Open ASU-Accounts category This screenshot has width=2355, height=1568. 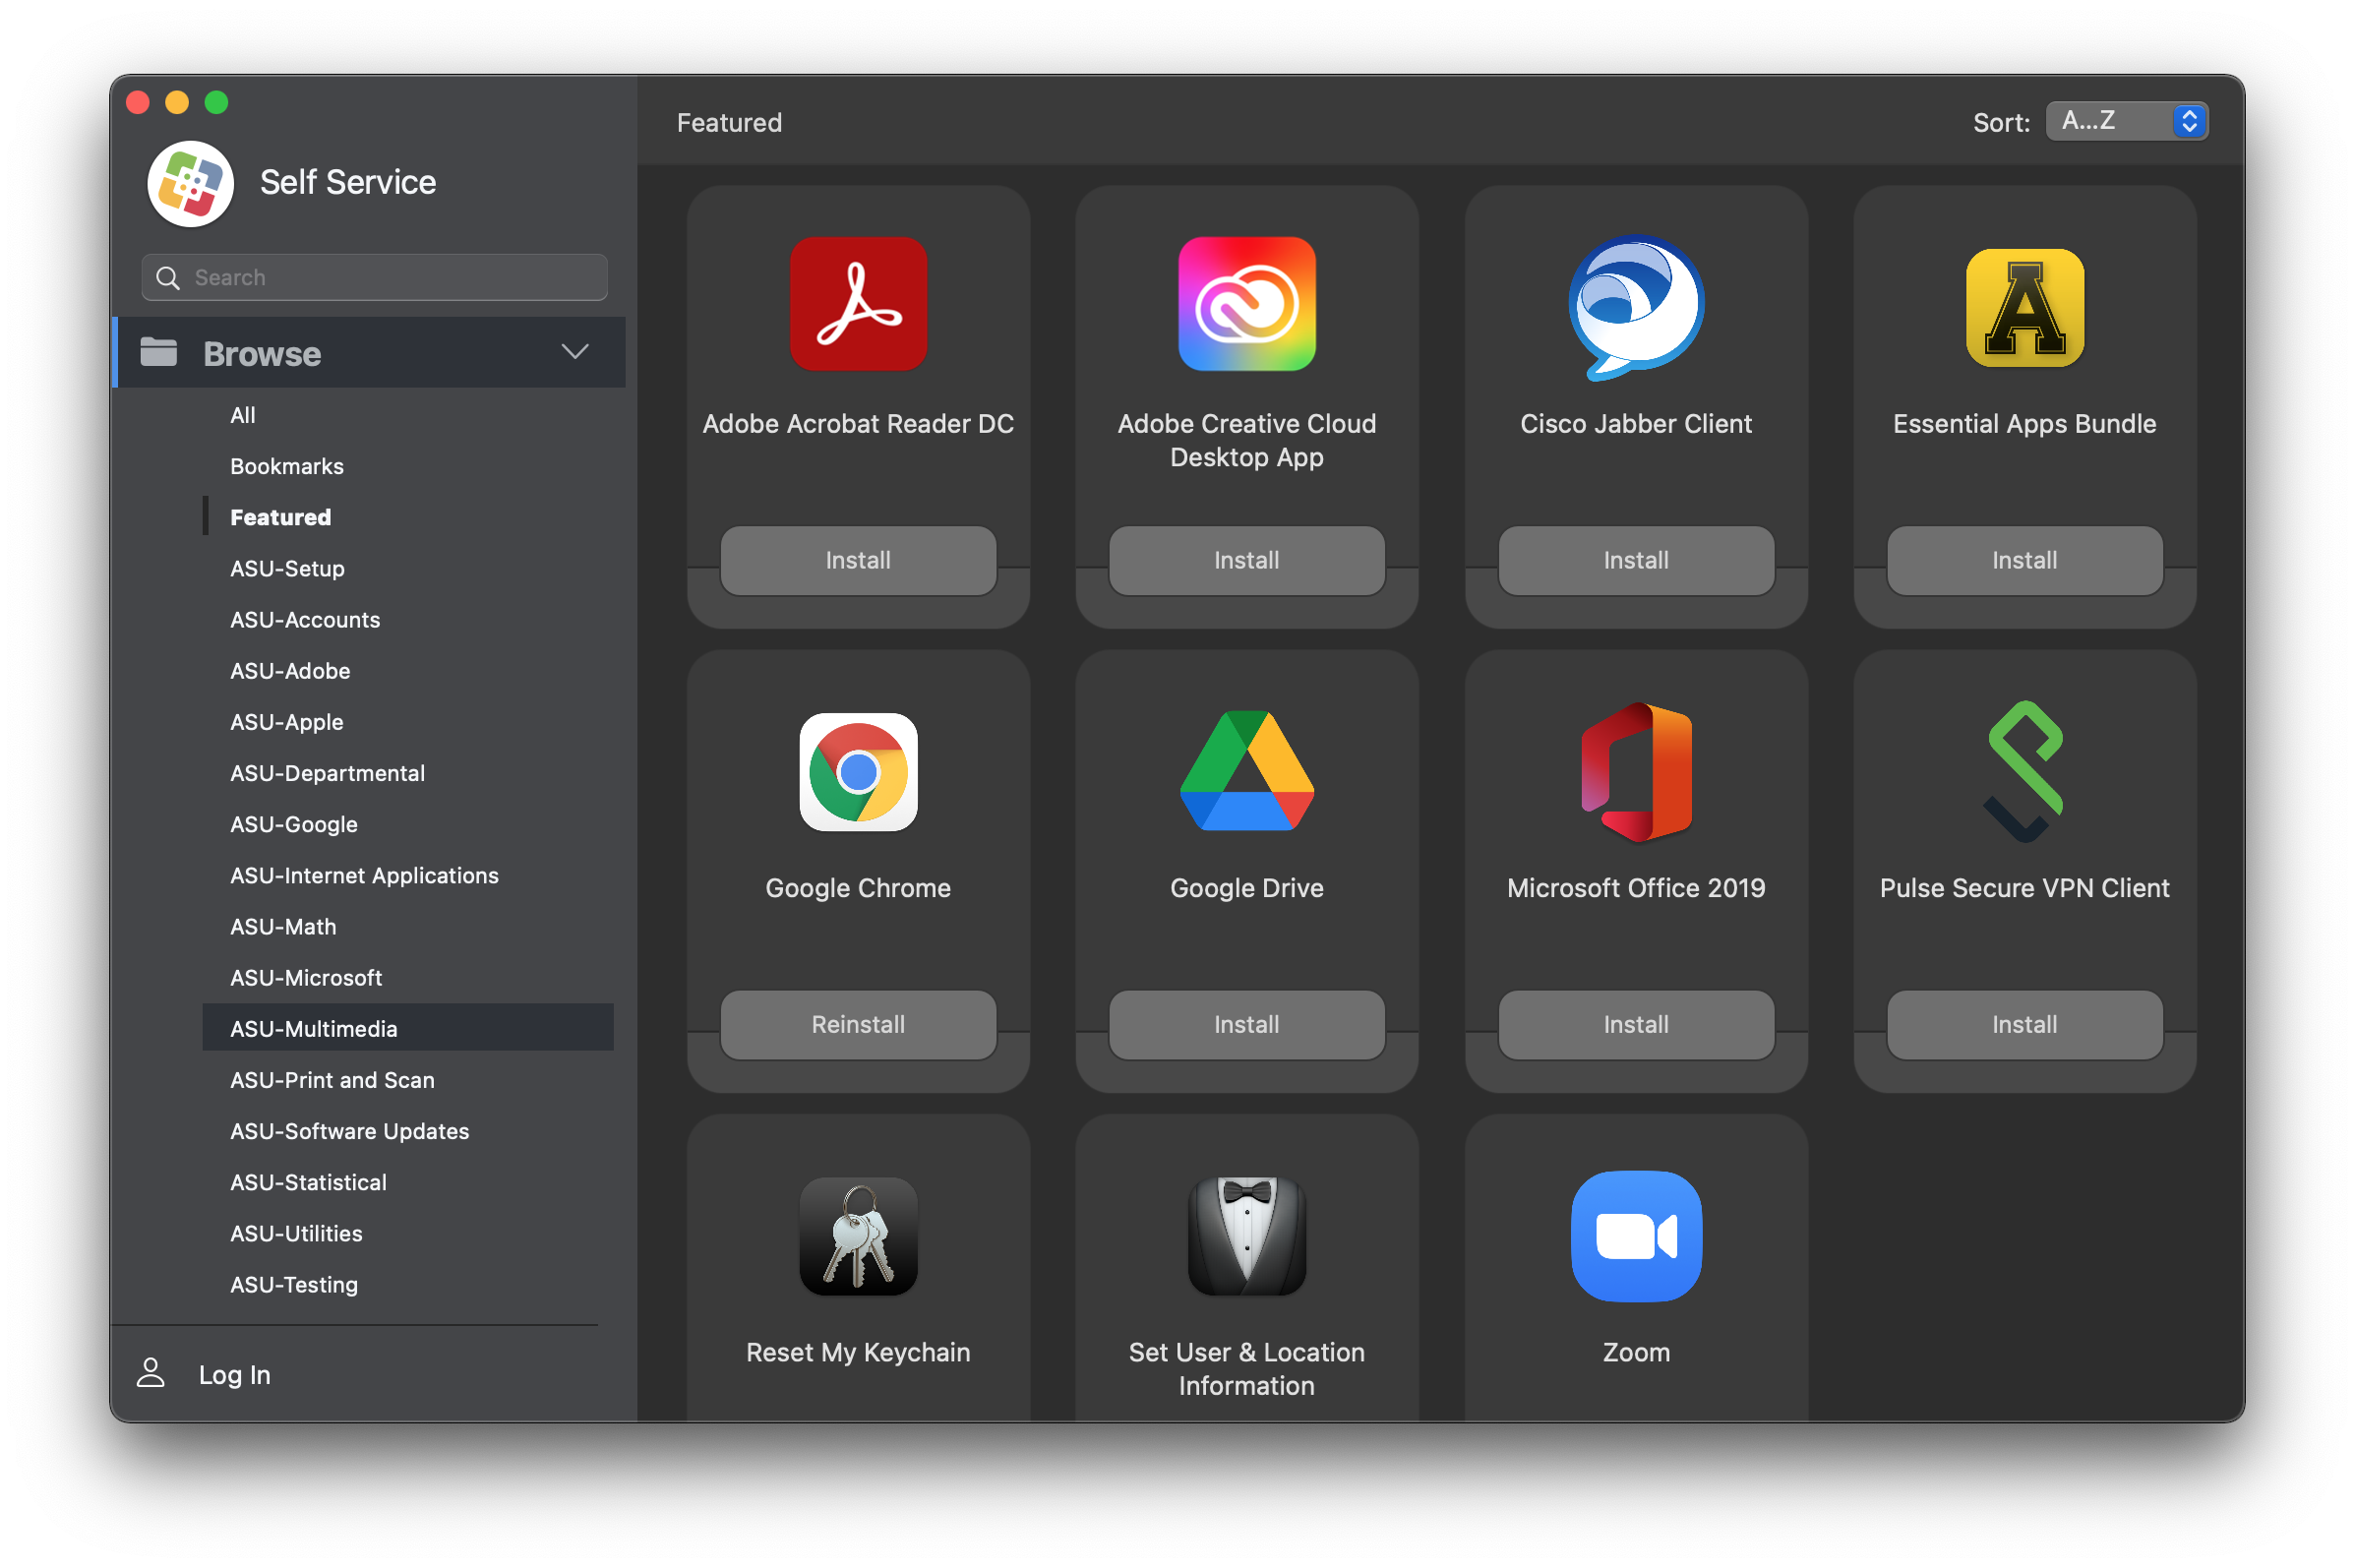point(305,619)
